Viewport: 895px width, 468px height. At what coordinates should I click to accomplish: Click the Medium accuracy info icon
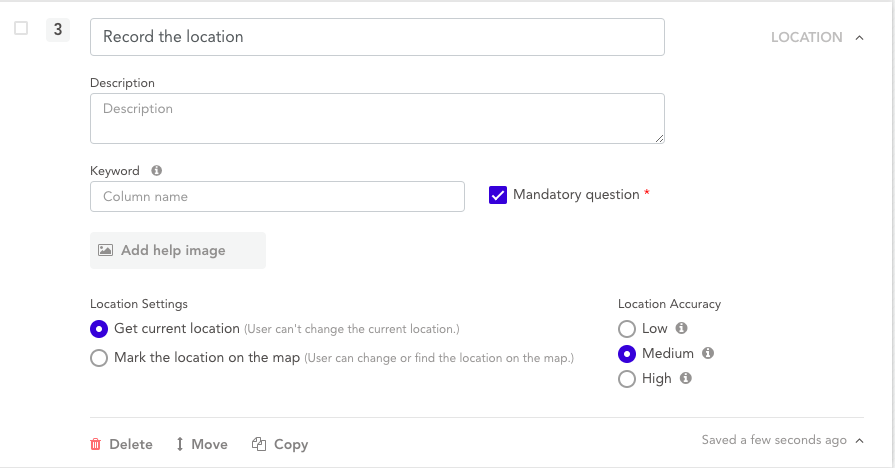tap(707, 353)
